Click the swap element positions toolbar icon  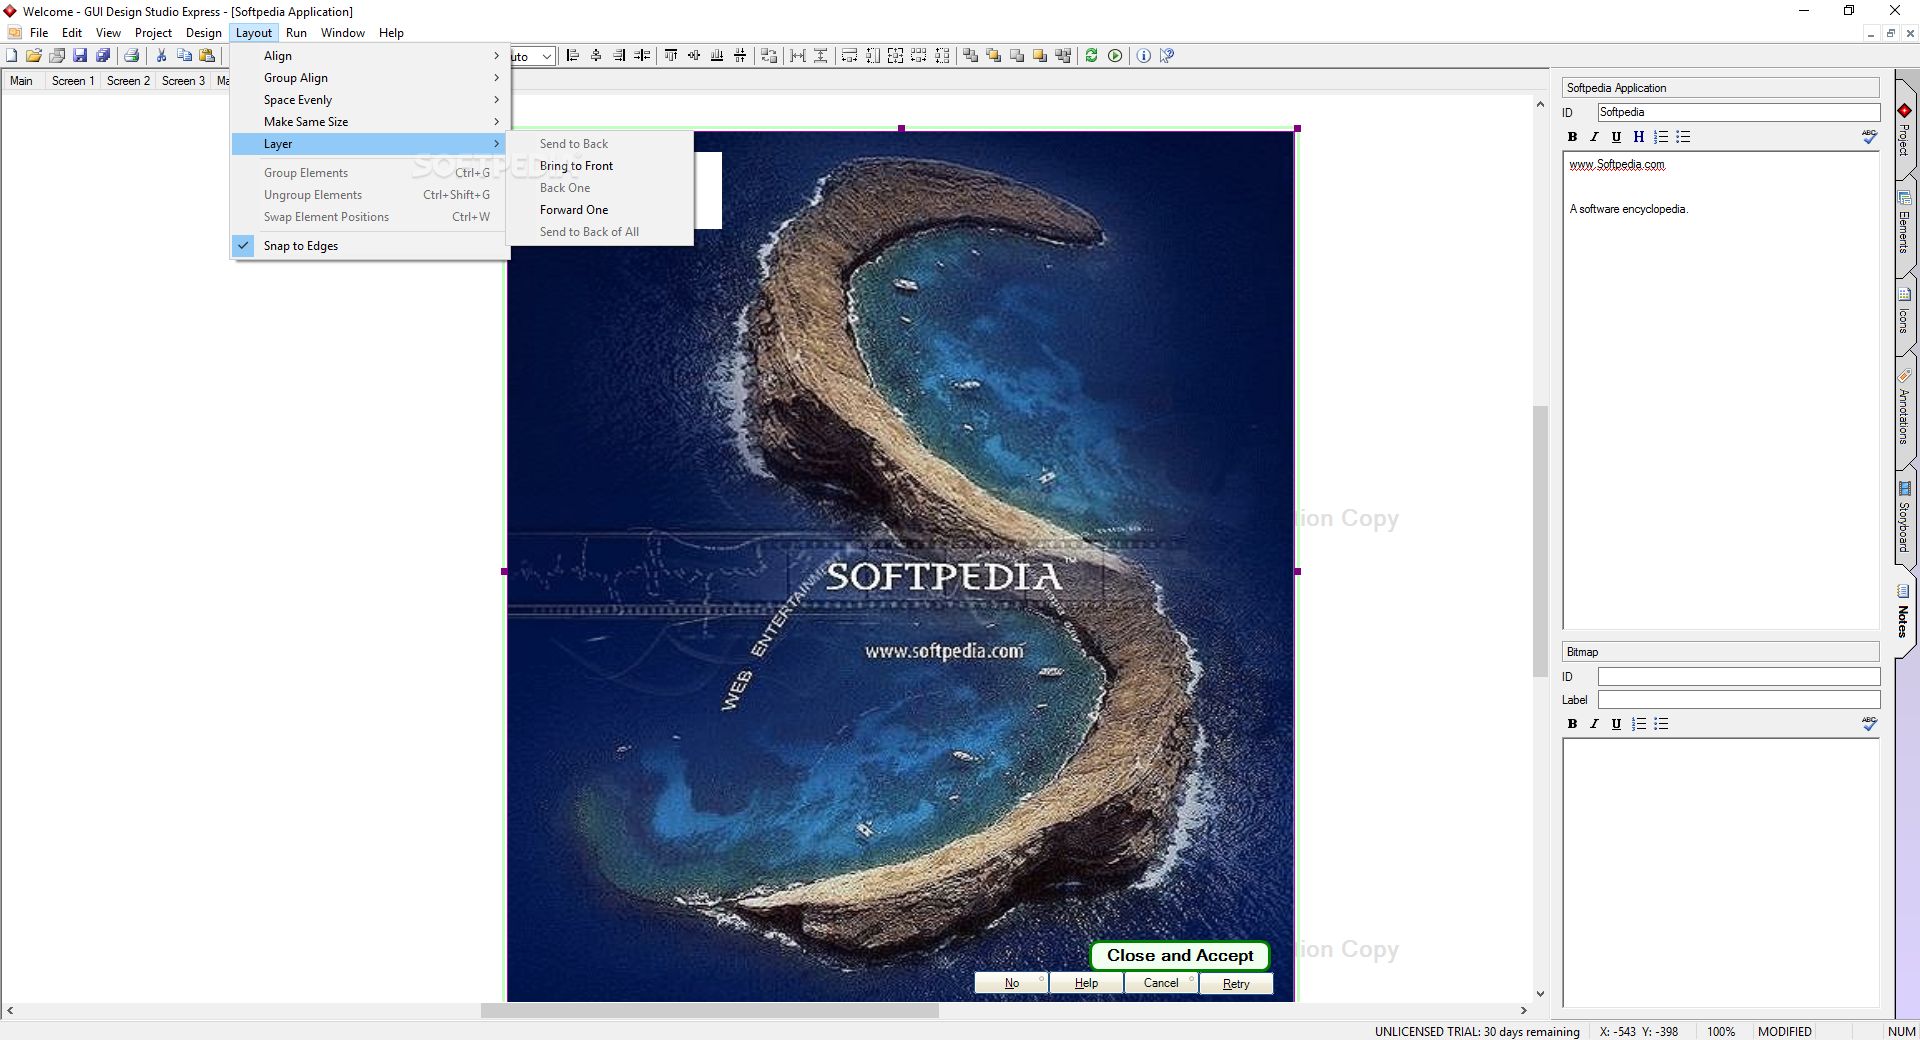tap(769, 56)
